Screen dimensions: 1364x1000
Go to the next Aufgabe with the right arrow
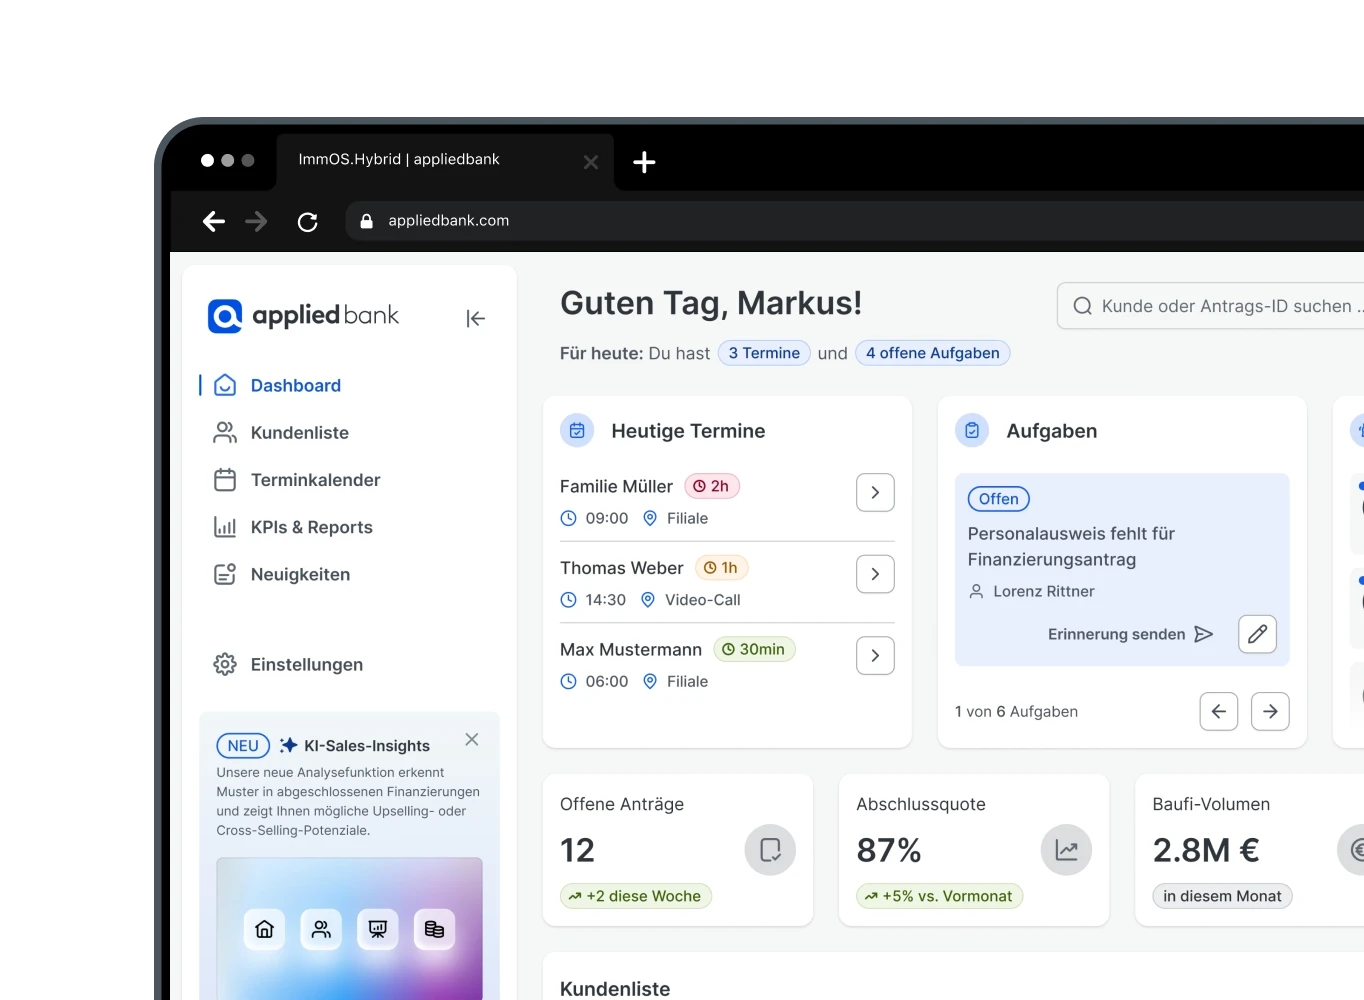click(x=1270, y=711)
